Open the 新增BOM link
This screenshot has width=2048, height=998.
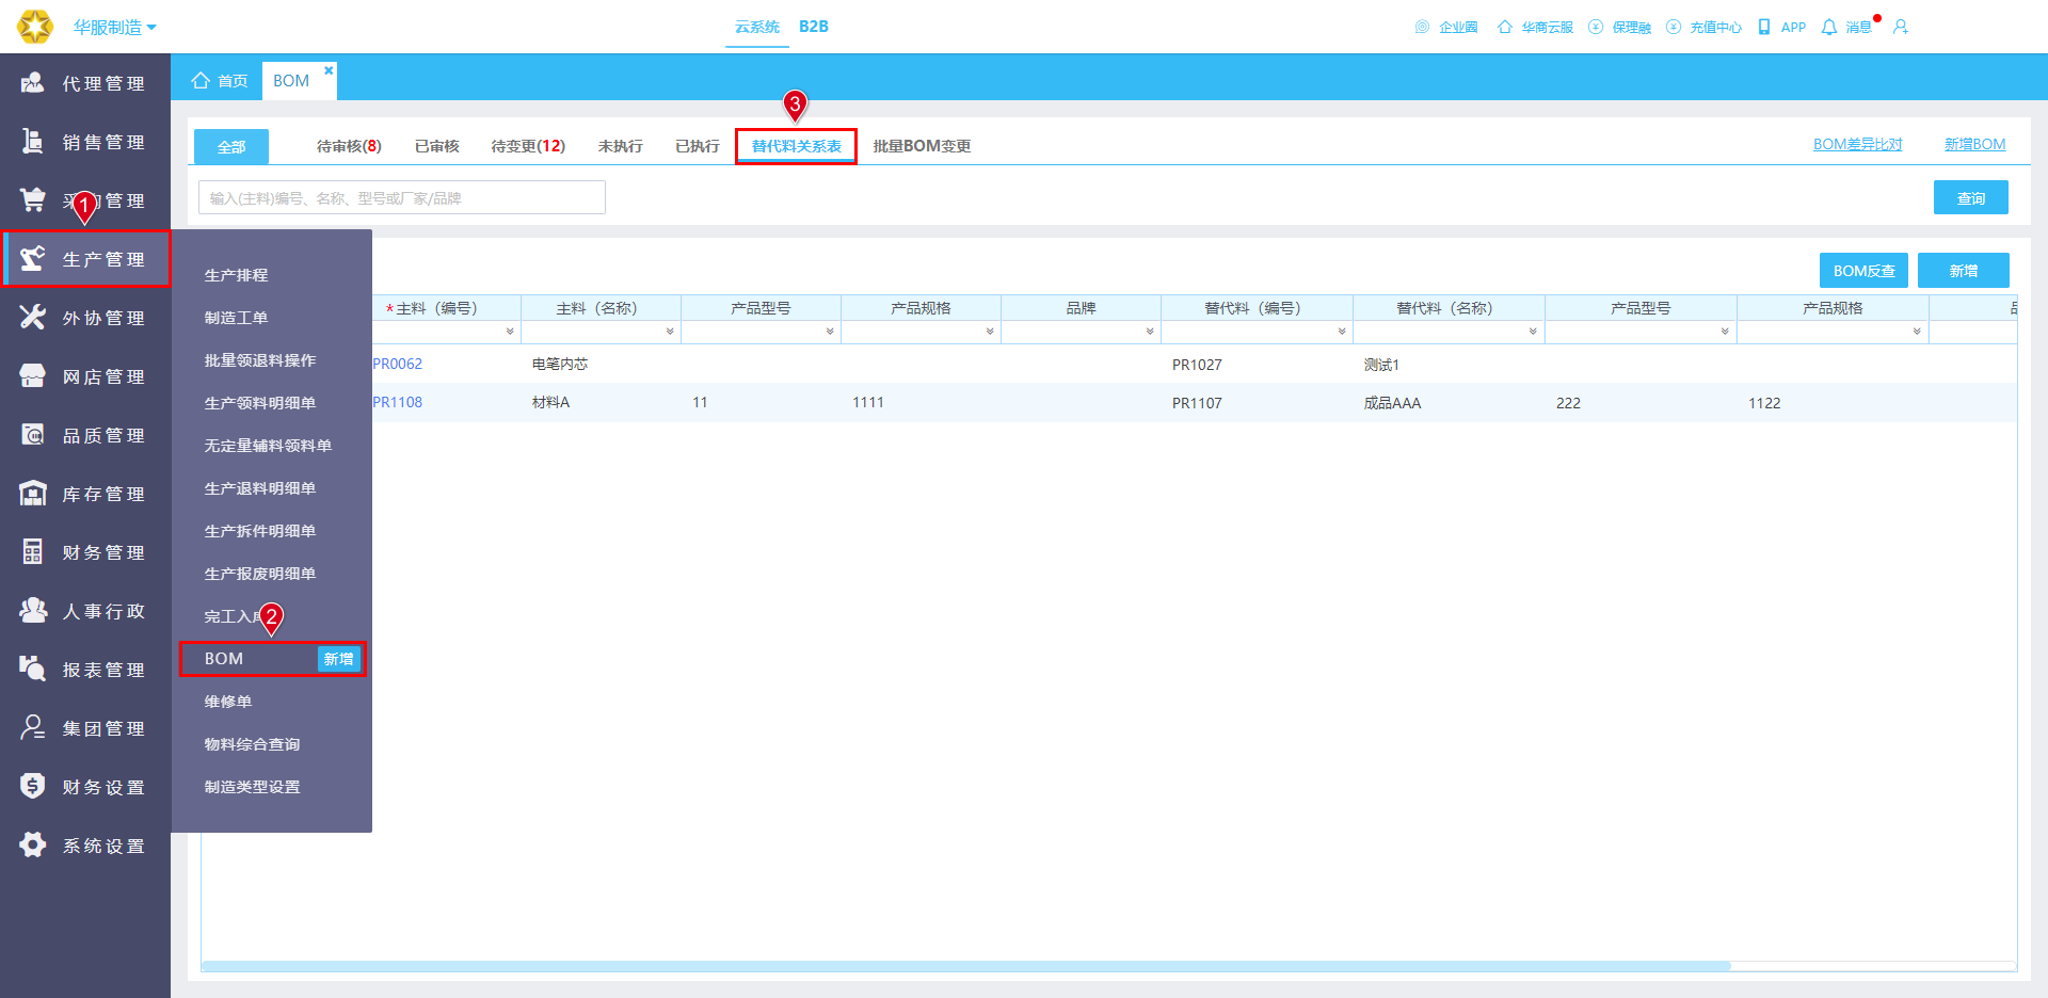click(x=1974, y=144)
